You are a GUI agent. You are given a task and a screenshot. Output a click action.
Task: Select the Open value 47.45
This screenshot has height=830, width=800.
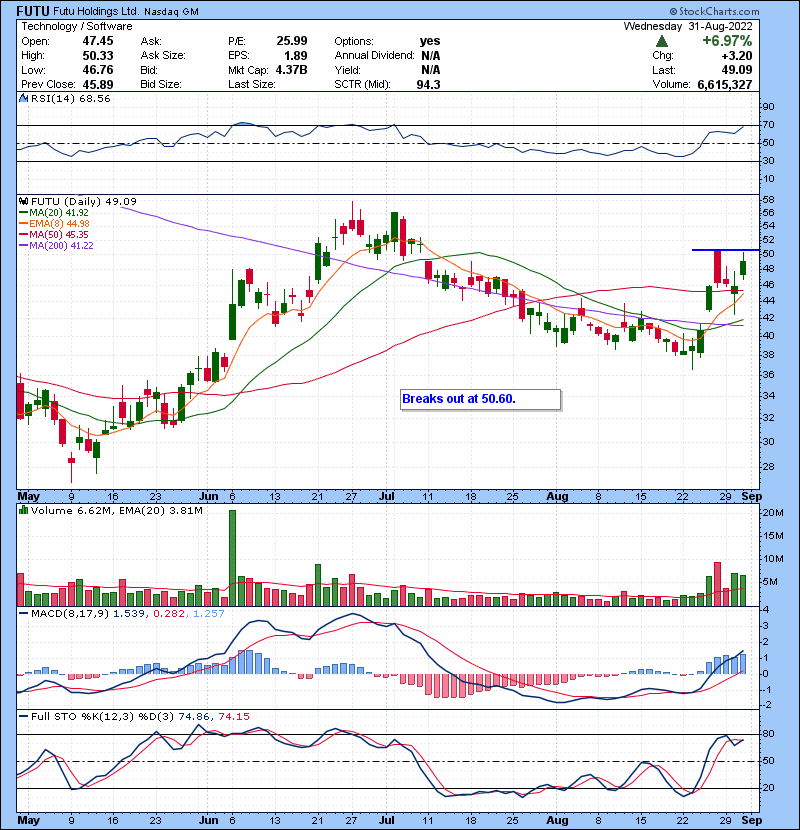[x=97, y=41]
